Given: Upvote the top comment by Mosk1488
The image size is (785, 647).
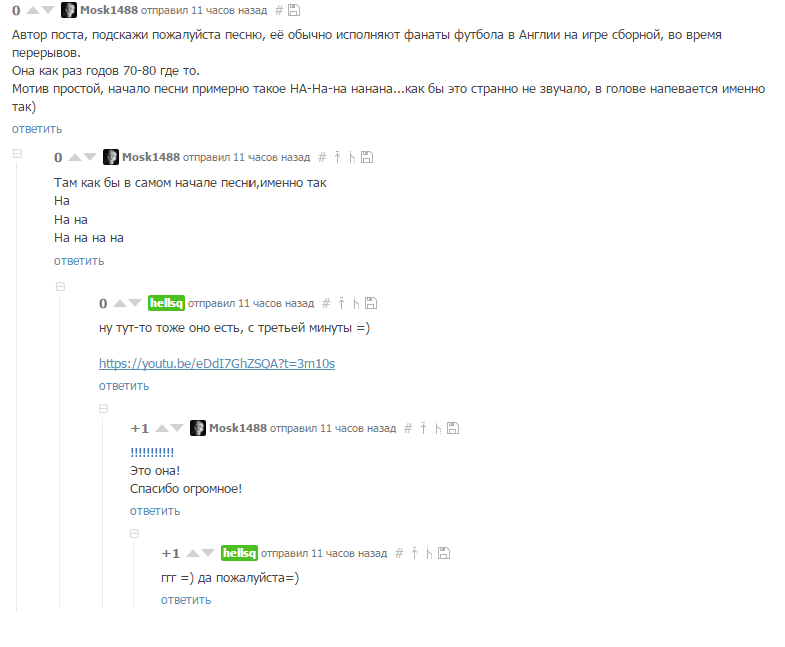Looking at the screenshot, I should click(x=33, y=10).
